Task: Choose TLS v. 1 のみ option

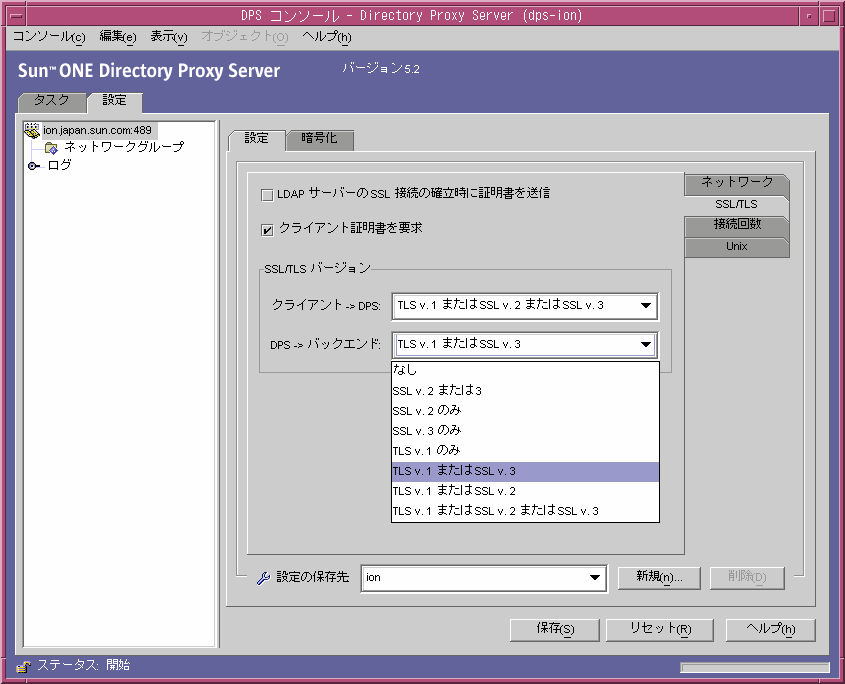Action: 525,451
